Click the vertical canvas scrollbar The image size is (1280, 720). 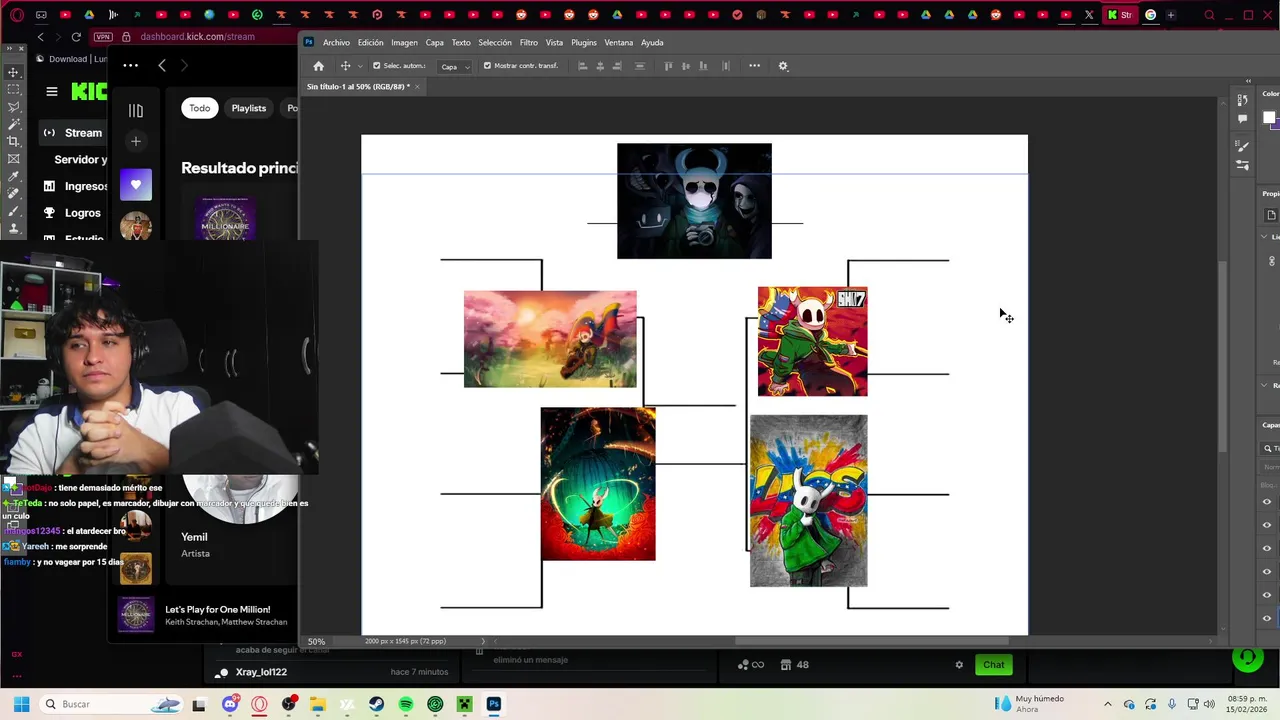[x=1222, y=355]
